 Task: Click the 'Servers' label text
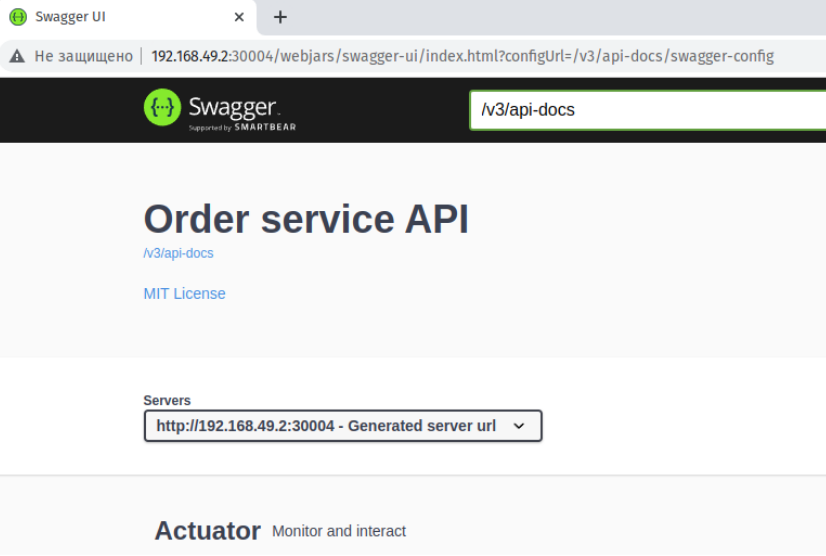click(x=167, y=401)
